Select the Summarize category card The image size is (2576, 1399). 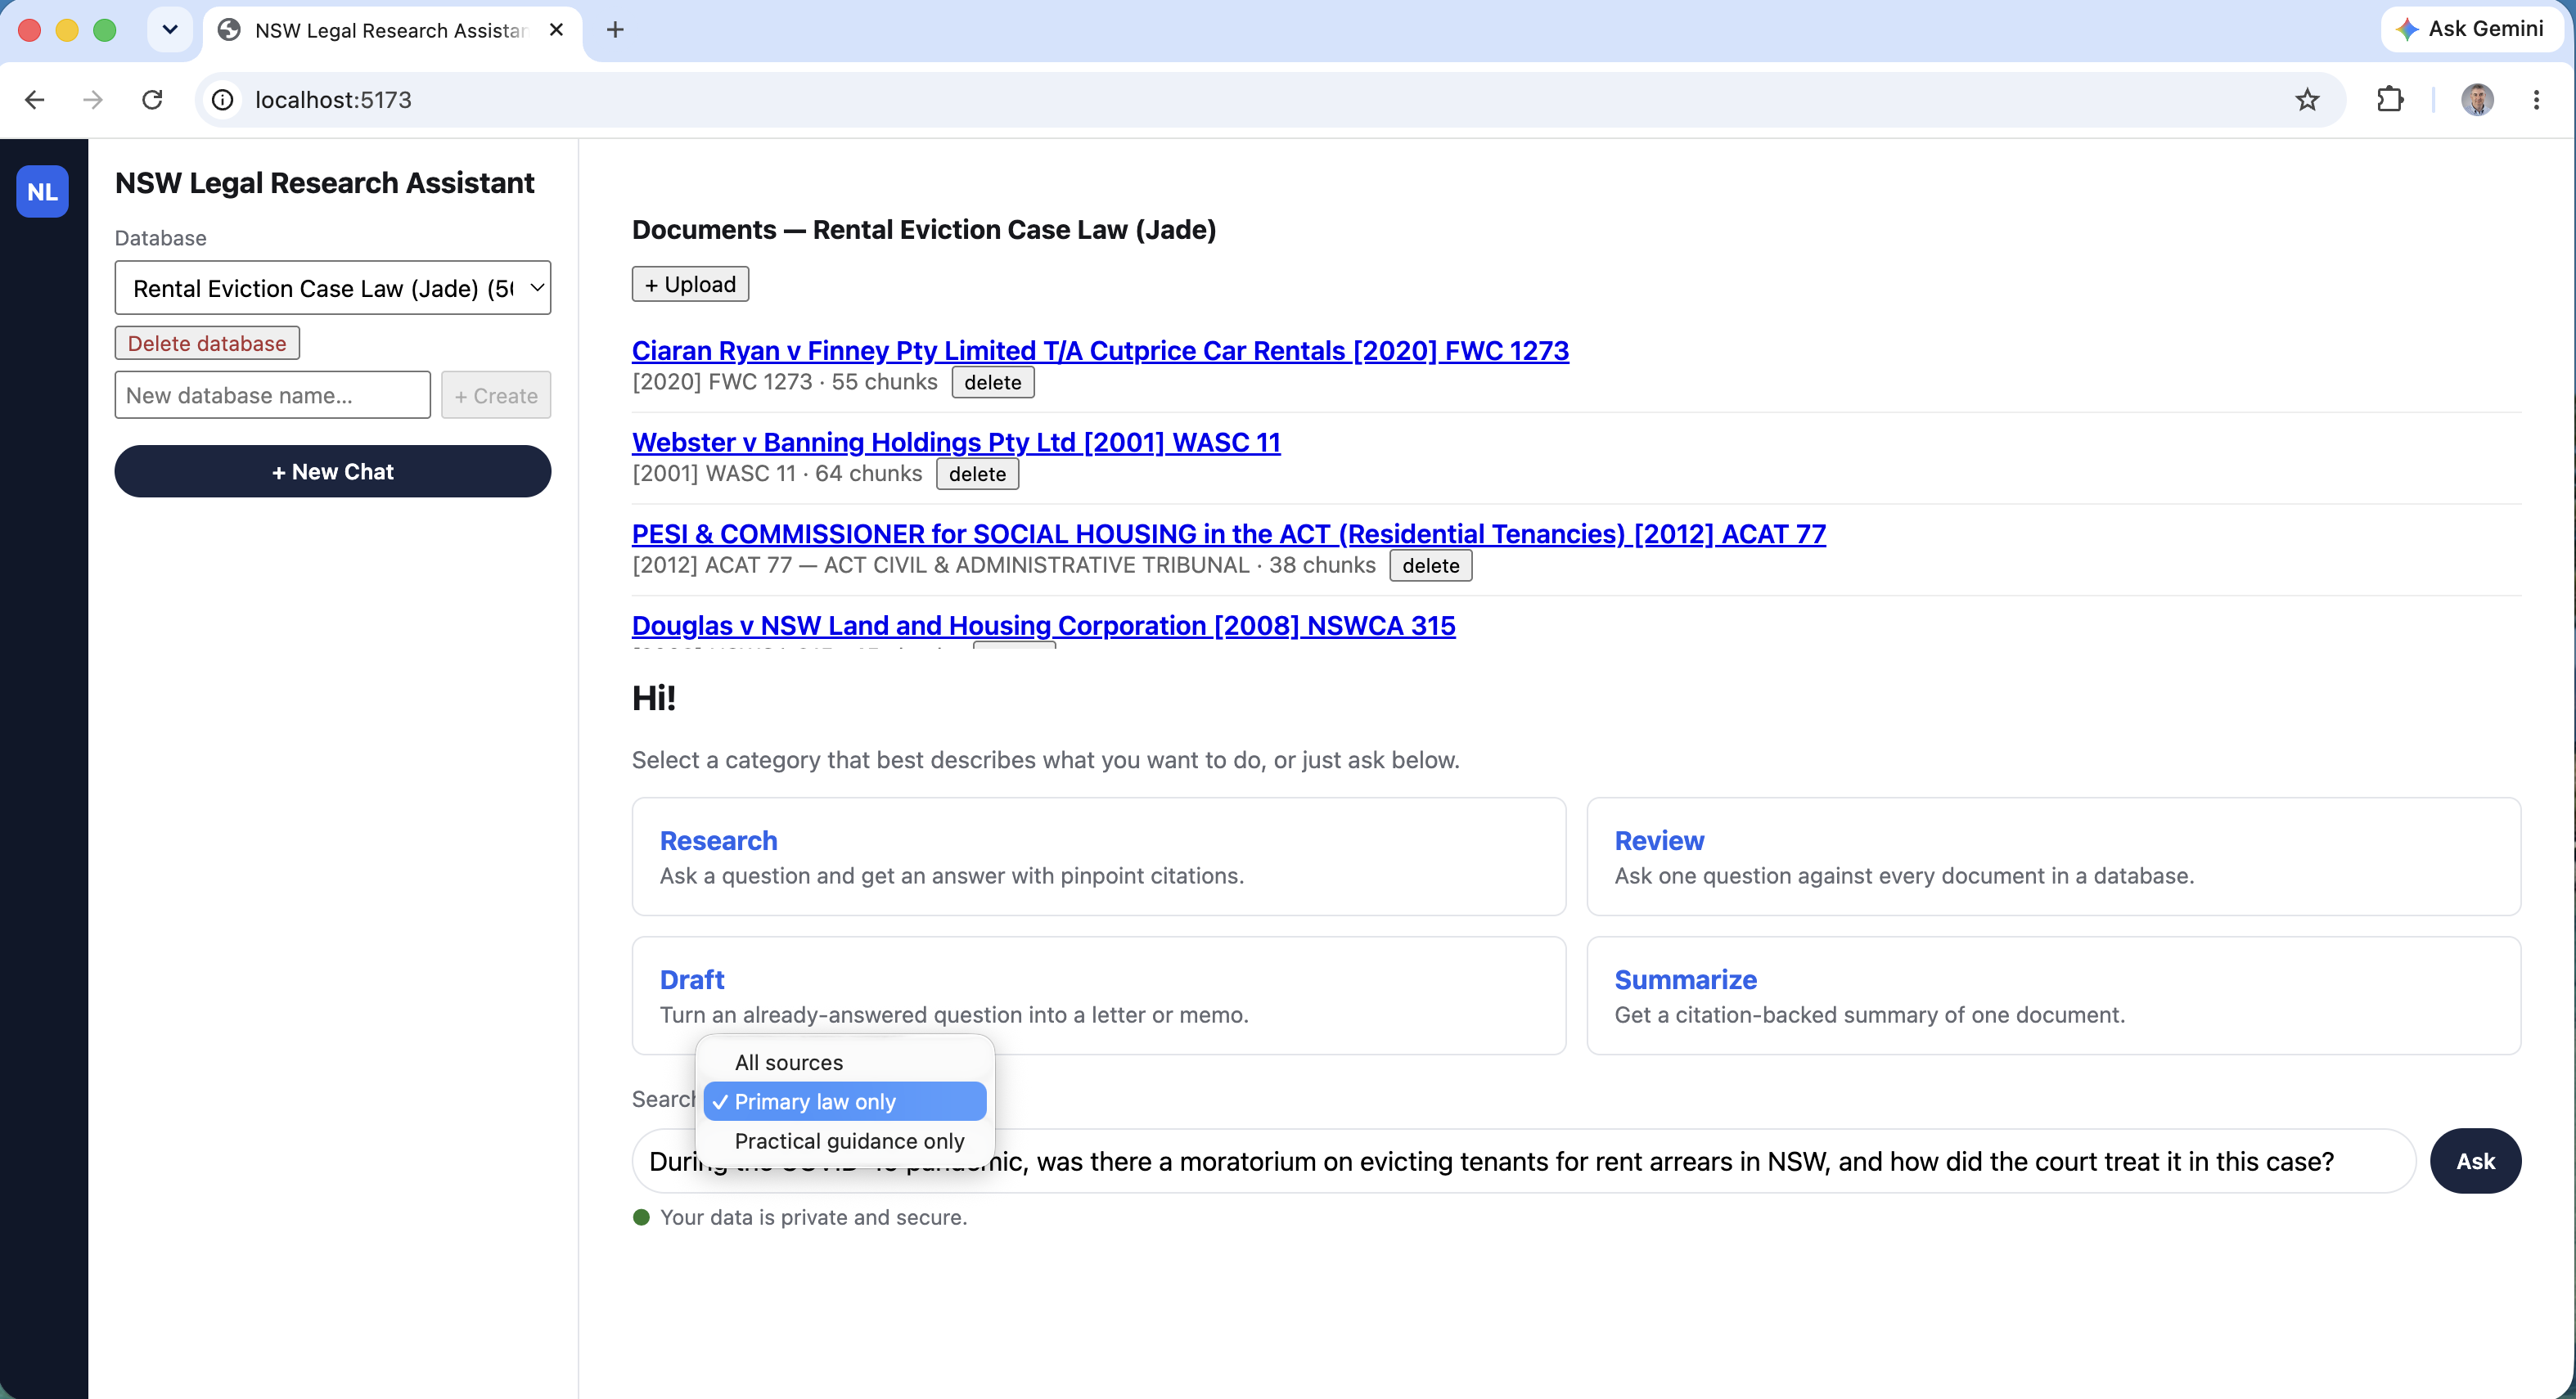2054,995
